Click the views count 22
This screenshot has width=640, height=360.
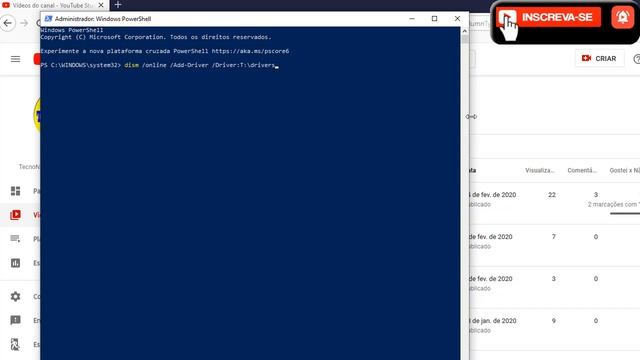(552, 195)
